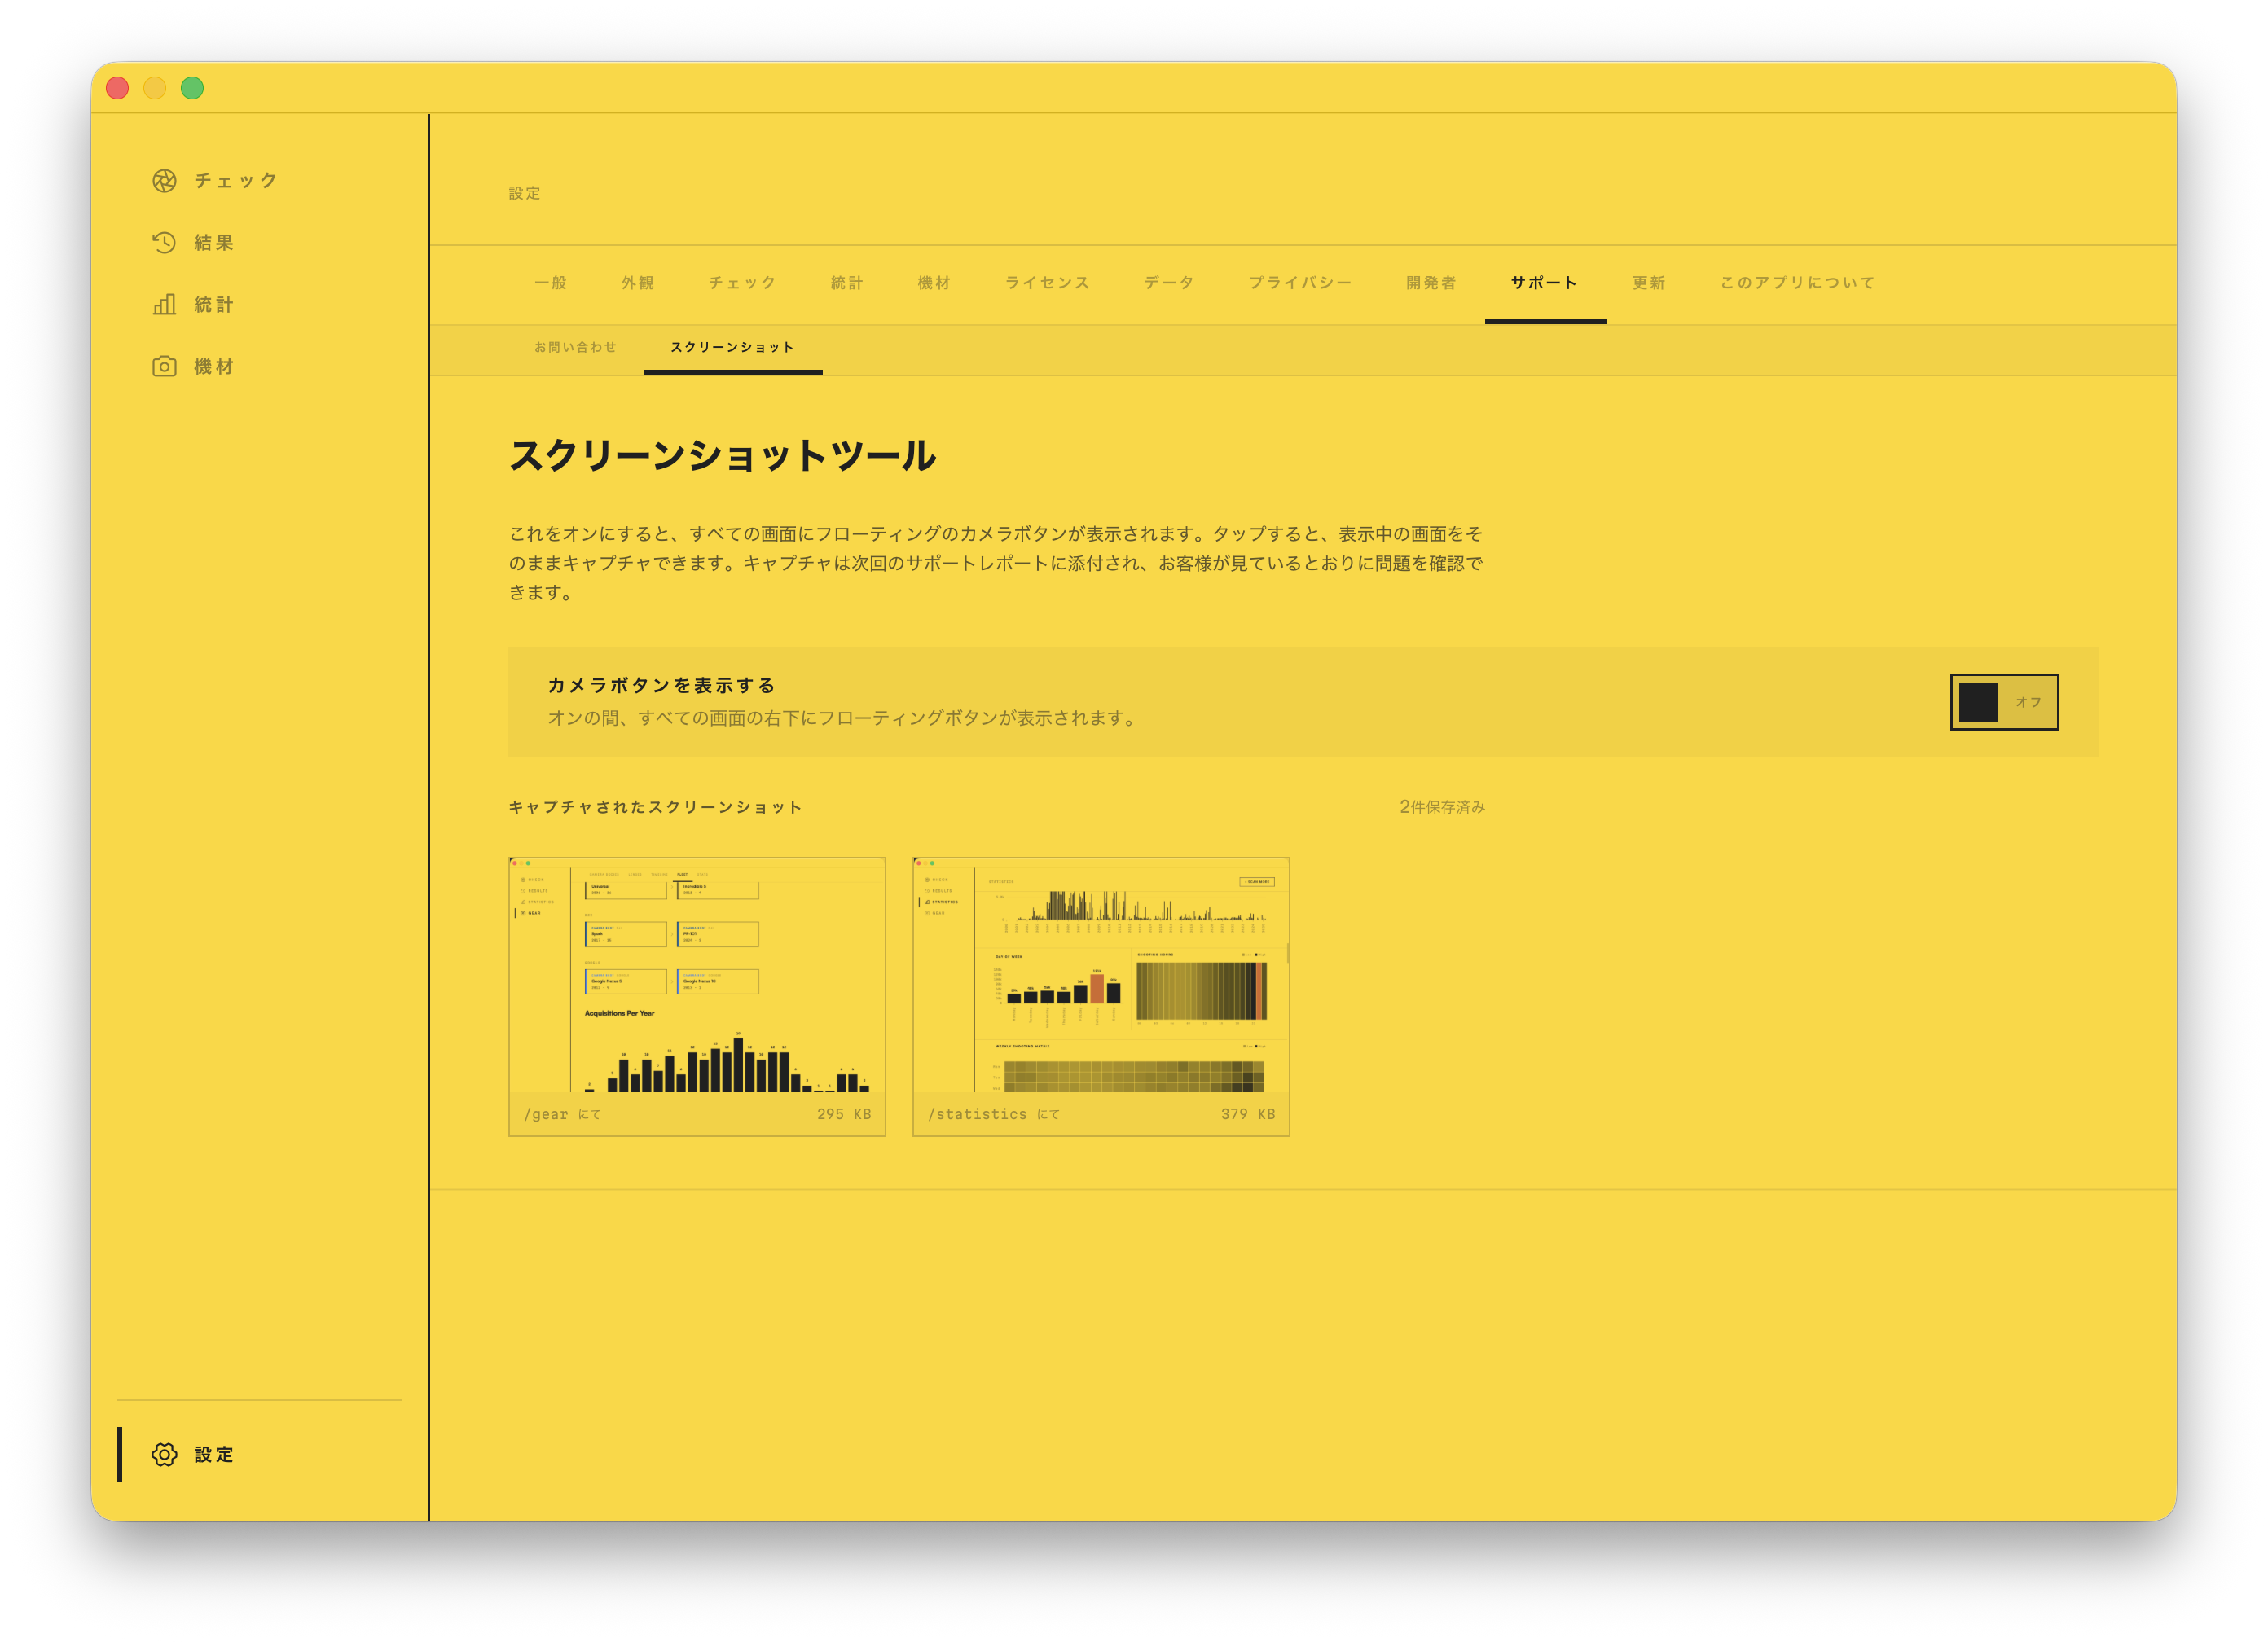Open the /gear screenshot thumbnail
The width and height of the screenshot is (2268, 1642).
697,996
